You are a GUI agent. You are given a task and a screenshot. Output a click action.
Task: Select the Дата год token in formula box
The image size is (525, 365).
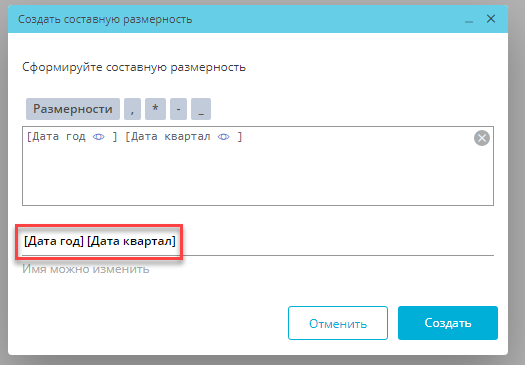(72, 137)
